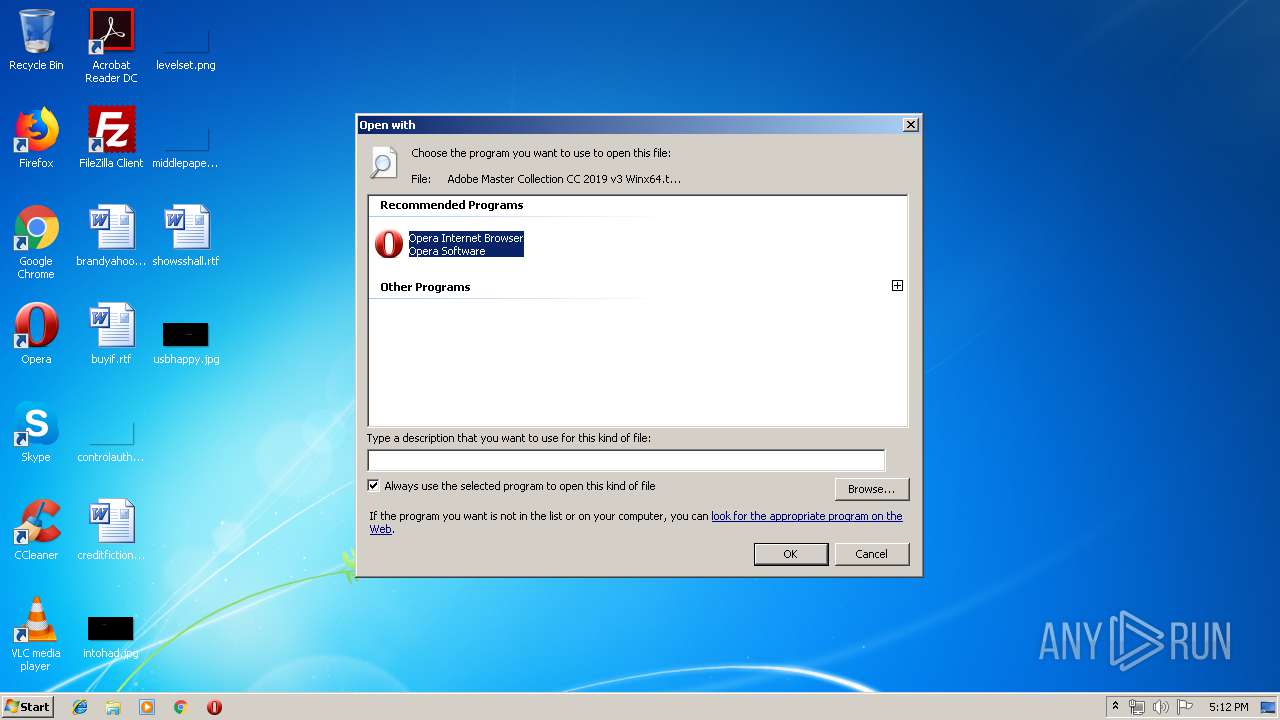The height and width of the screenshot is (720, 1280).
Task: Select the Firefox desktop shortcut
Action: (x=36, y=138)
